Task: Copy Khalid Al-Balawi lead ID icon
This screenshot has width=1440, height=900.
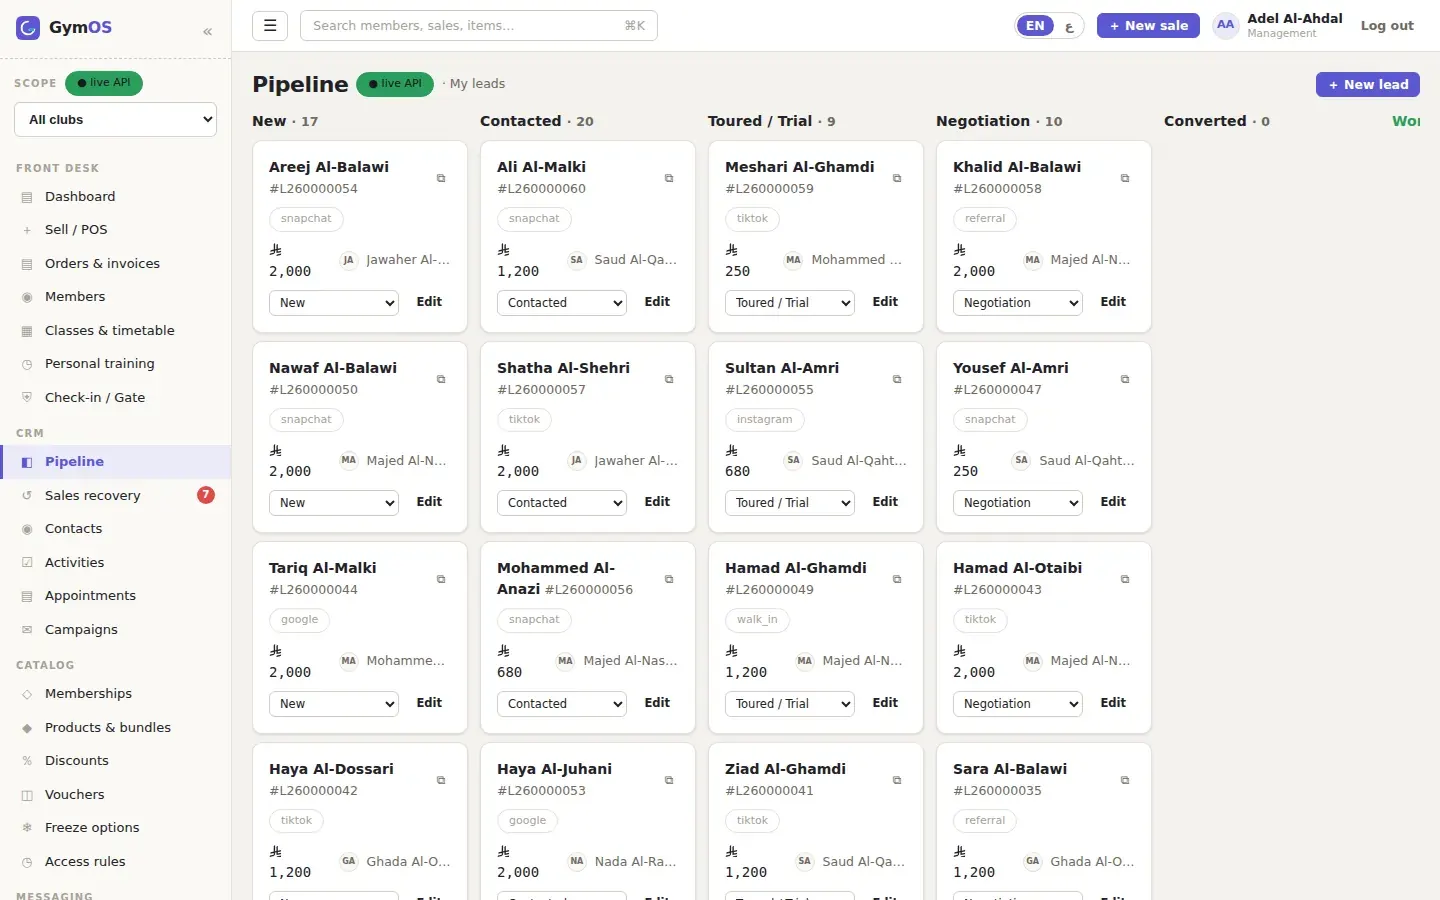Action: point(1125,178)
